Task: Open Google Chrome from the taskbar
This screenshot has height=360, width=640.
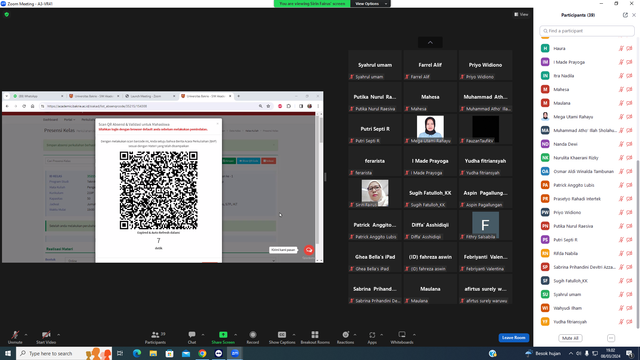Action: 202,353
